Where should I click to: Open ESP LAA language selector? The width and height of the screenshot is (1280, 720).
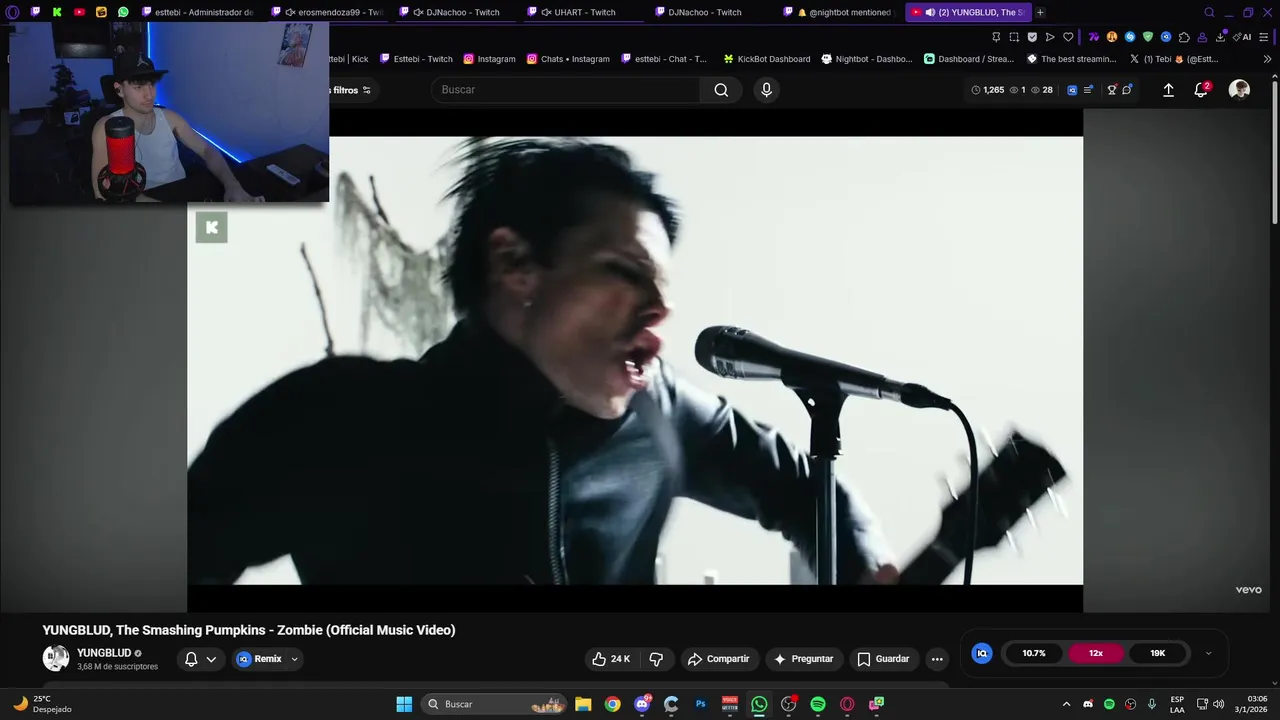[x=1177, y=704]
